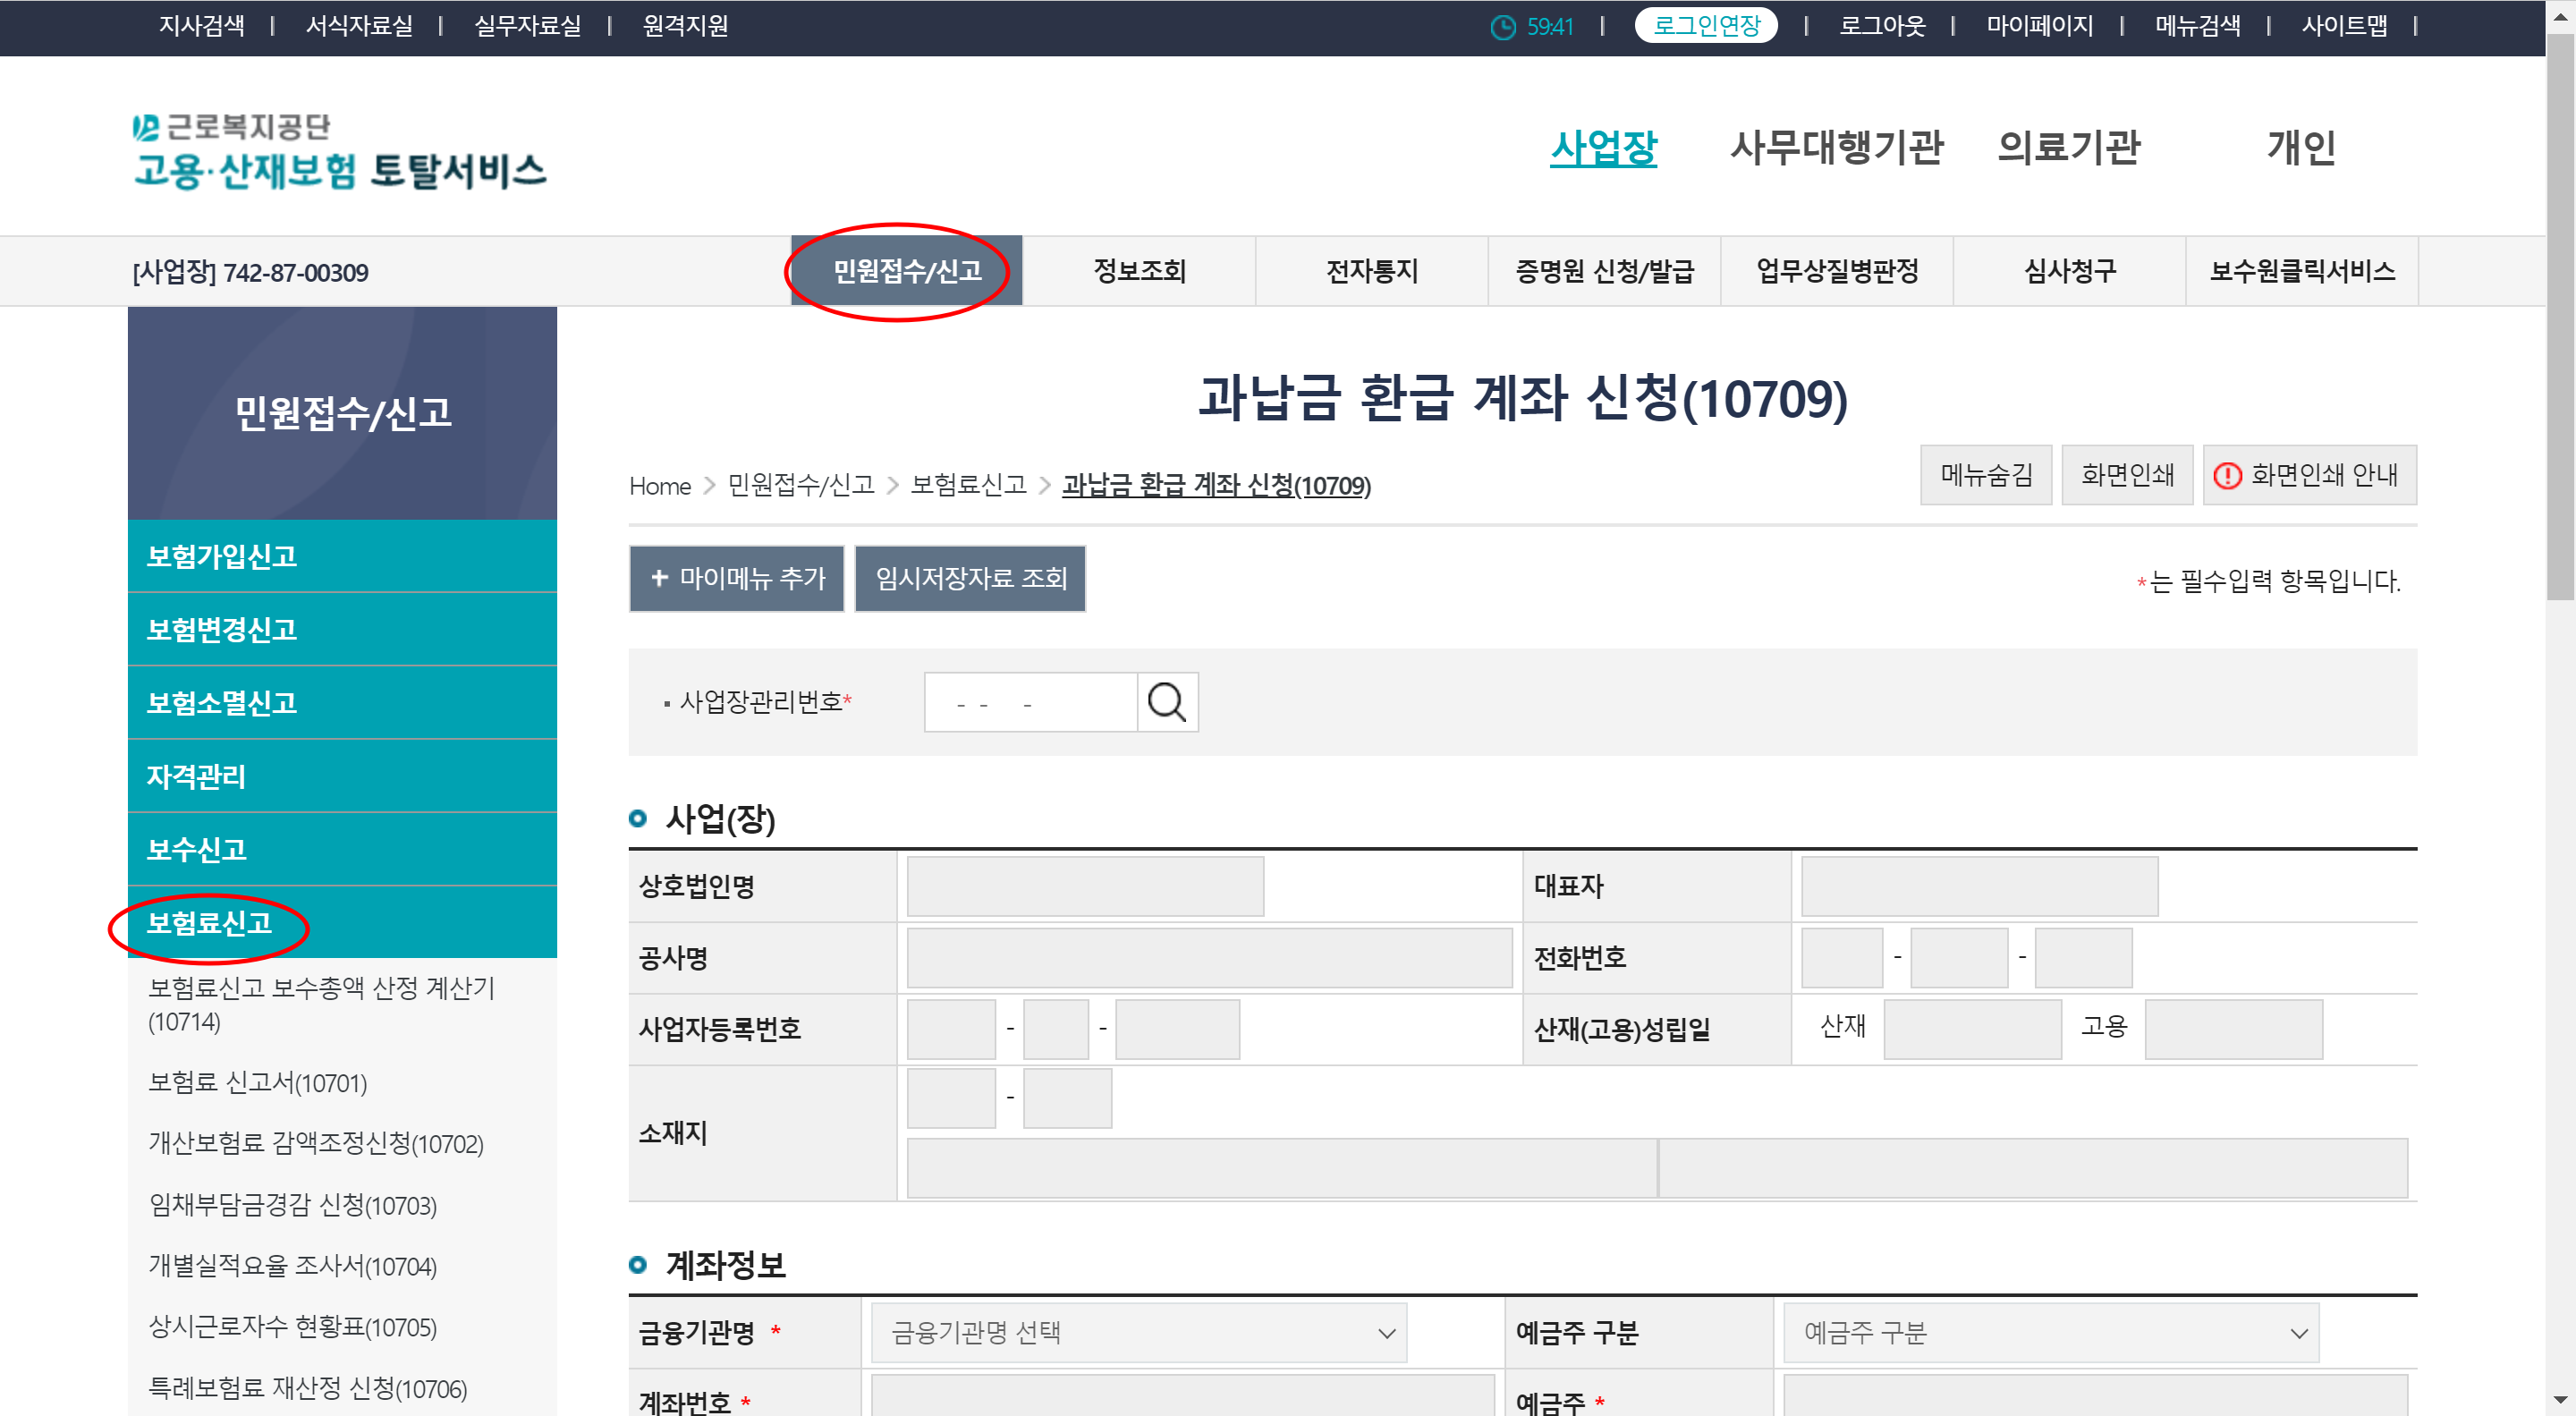The width and height of the screenshot is (2576, 1416).
Task: Click the 메뉴숨김 button
Action: 1985,475
